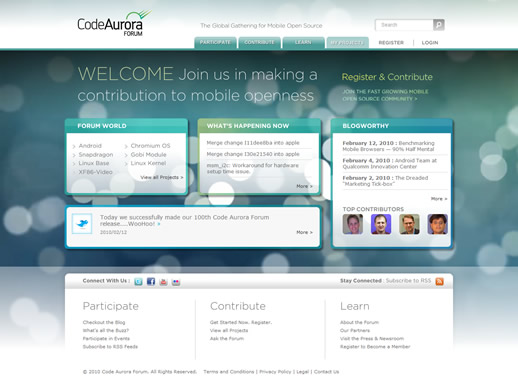The height and width of the screenshot is (385, 518).
Task: Click the search magnifier icon
Action: click(439, 25)
